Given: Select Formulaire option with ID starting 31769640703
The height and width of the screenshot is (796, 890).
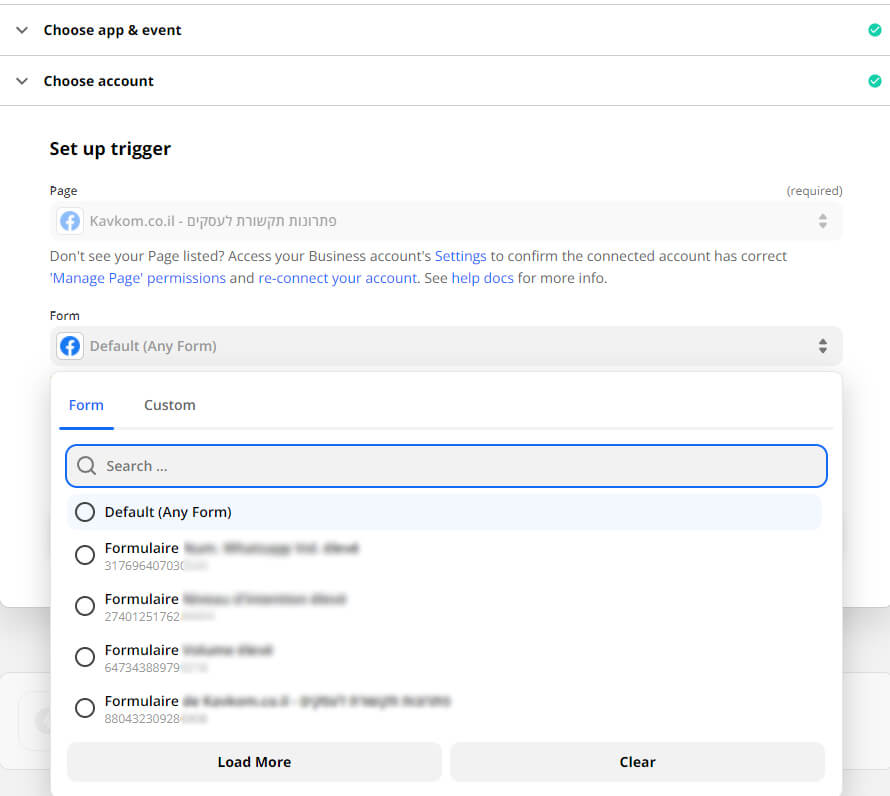Looking at the screenshot, I should coord(86,556).
